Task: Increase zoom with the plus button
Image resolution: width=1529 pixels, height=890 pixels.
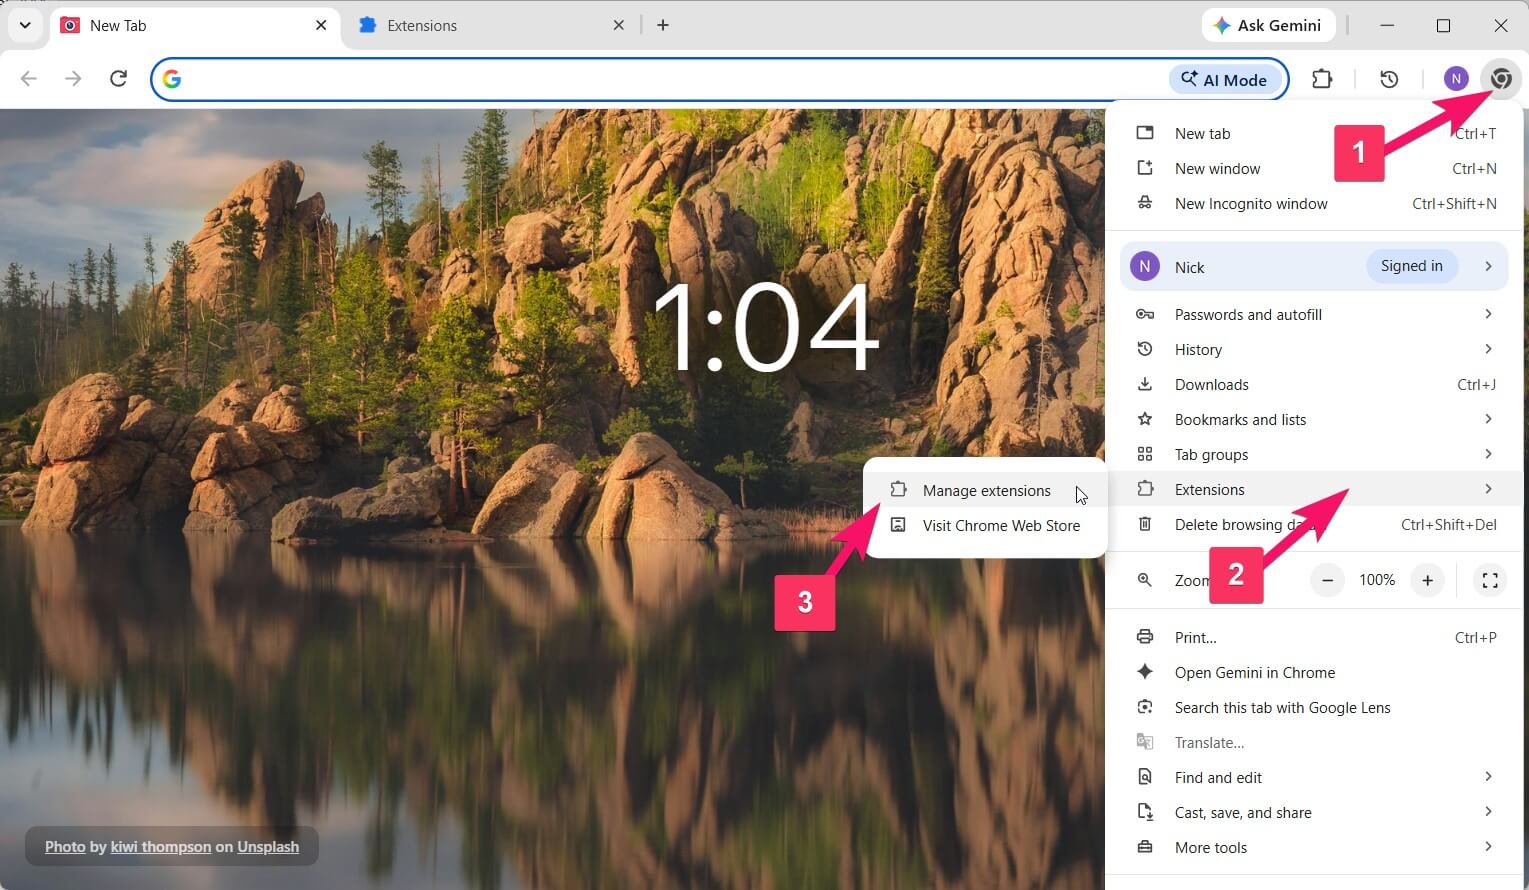Action: click(x=1427, y=580)
